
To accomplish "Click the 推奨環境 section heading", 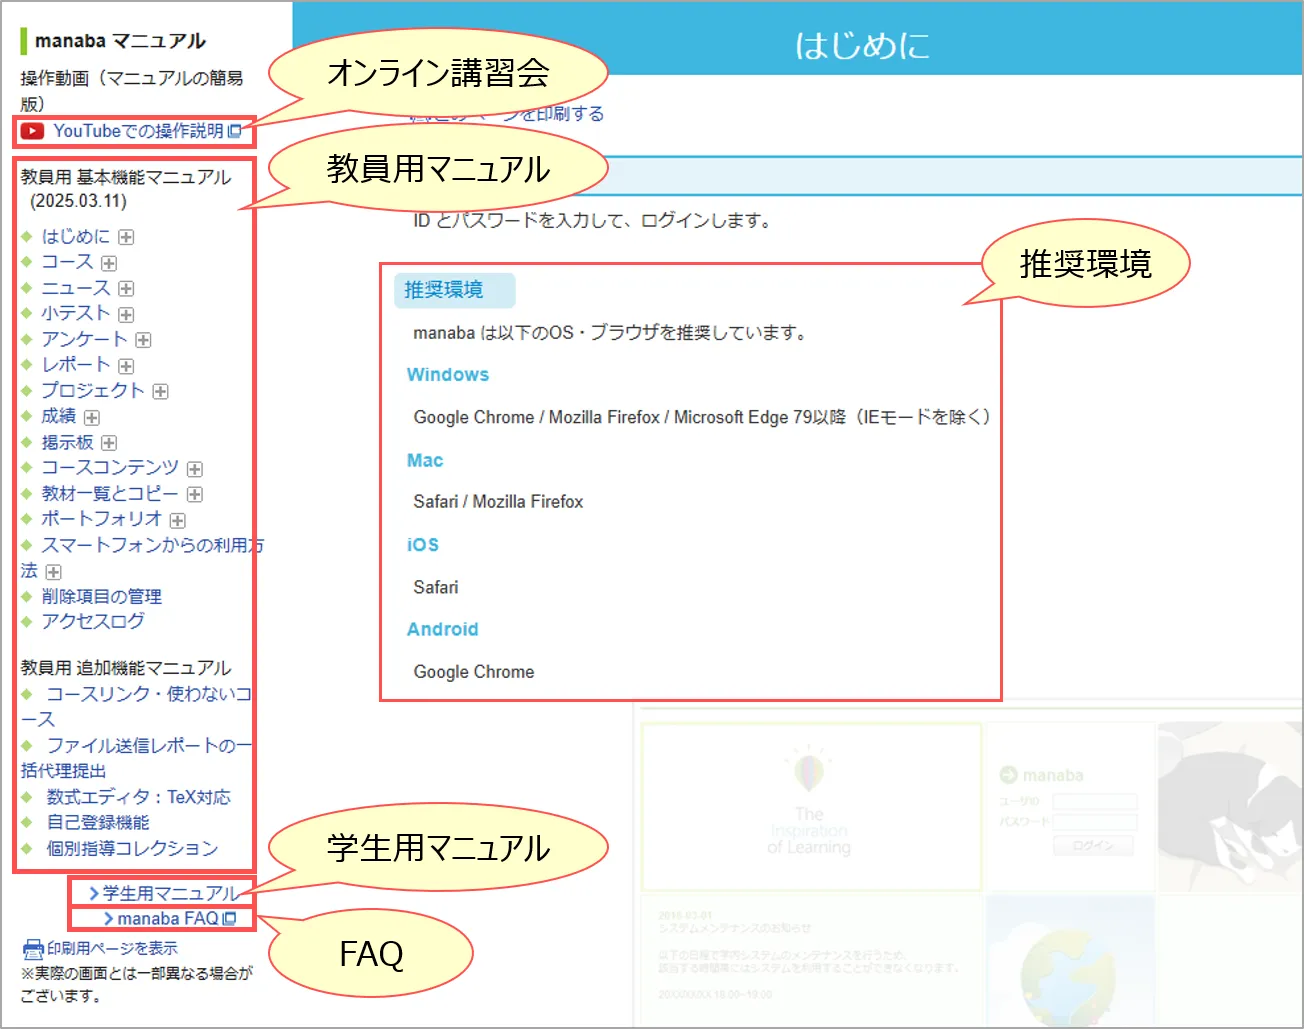I will point(444,290).
